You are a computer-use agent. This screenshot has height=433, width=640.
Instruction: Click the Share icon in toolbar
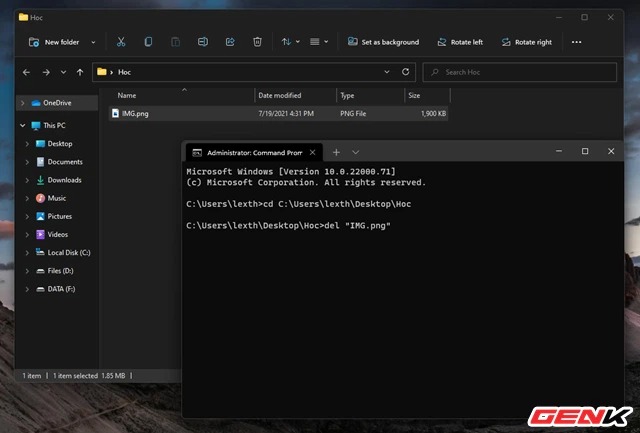point(230,42)
